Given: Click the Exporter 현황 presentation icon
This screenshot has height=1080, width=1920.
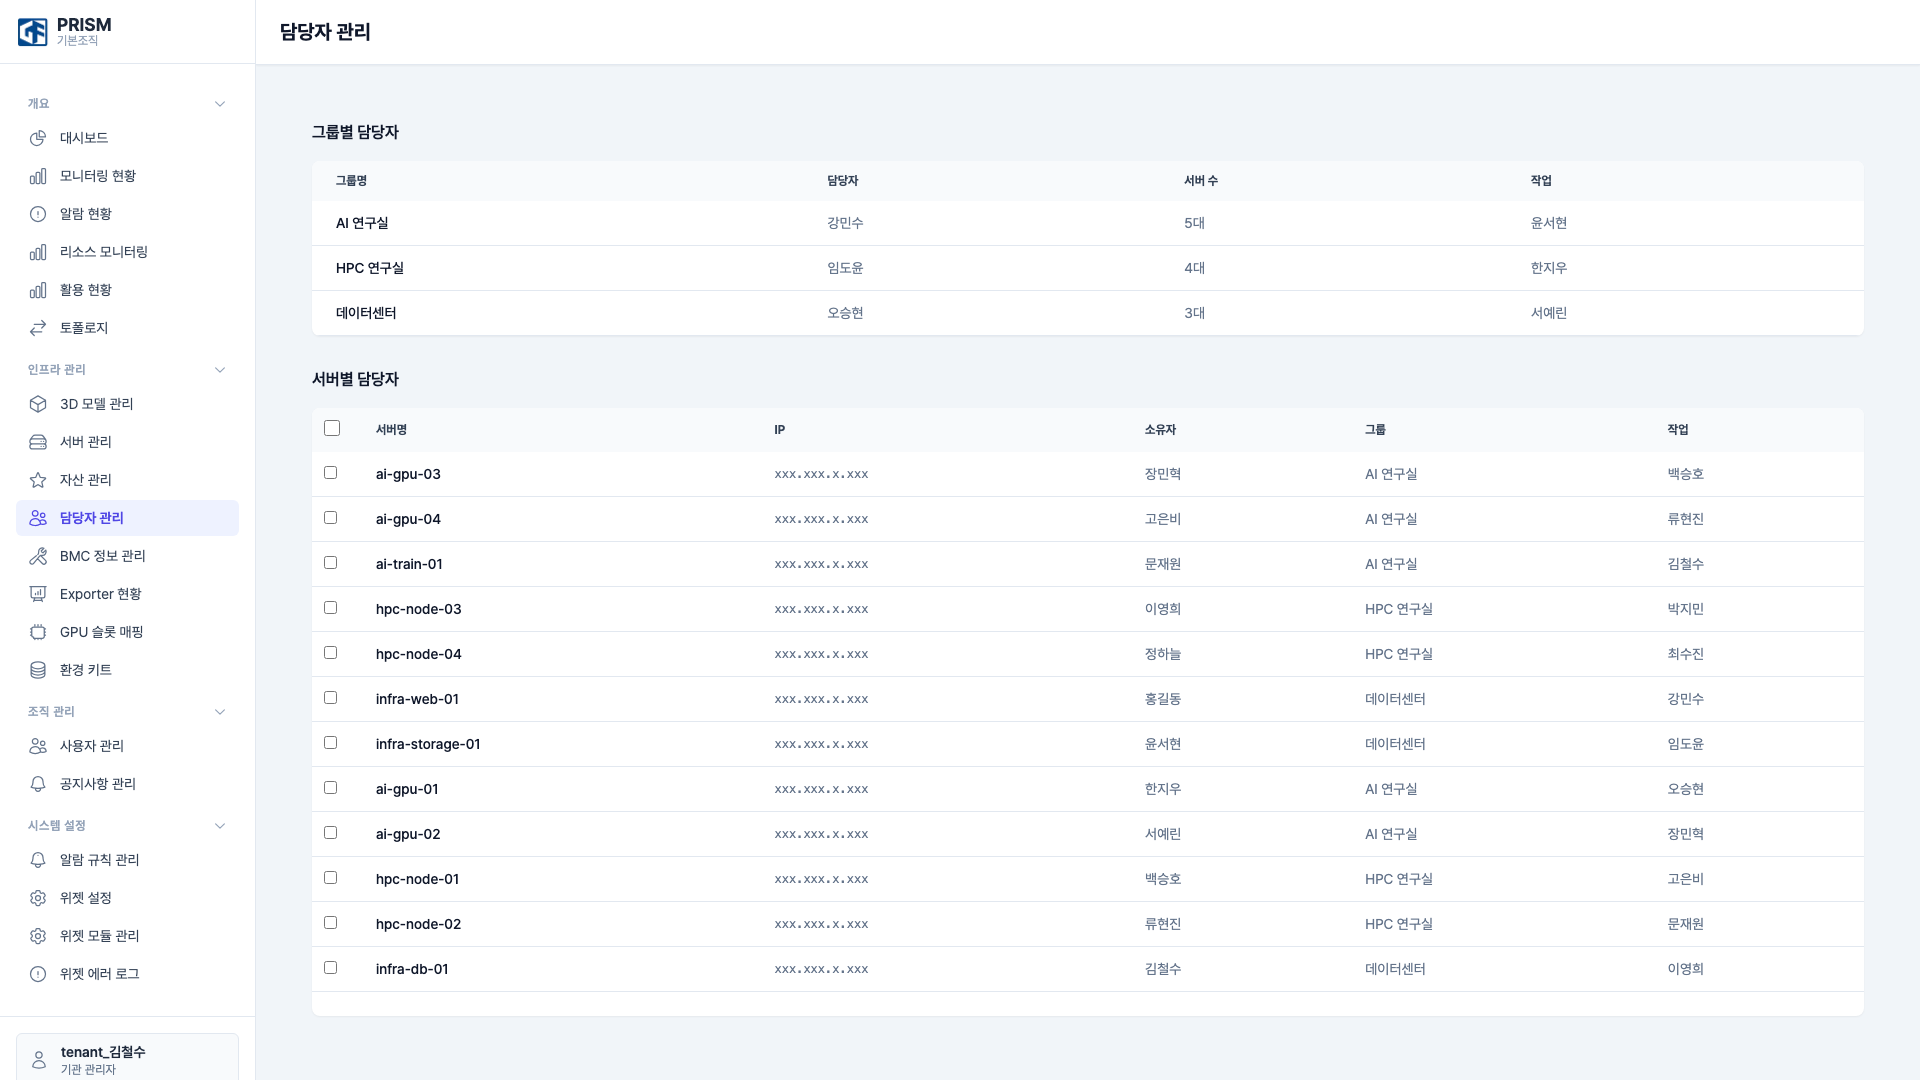Looking at the screenshot, I should click(38, 594).
